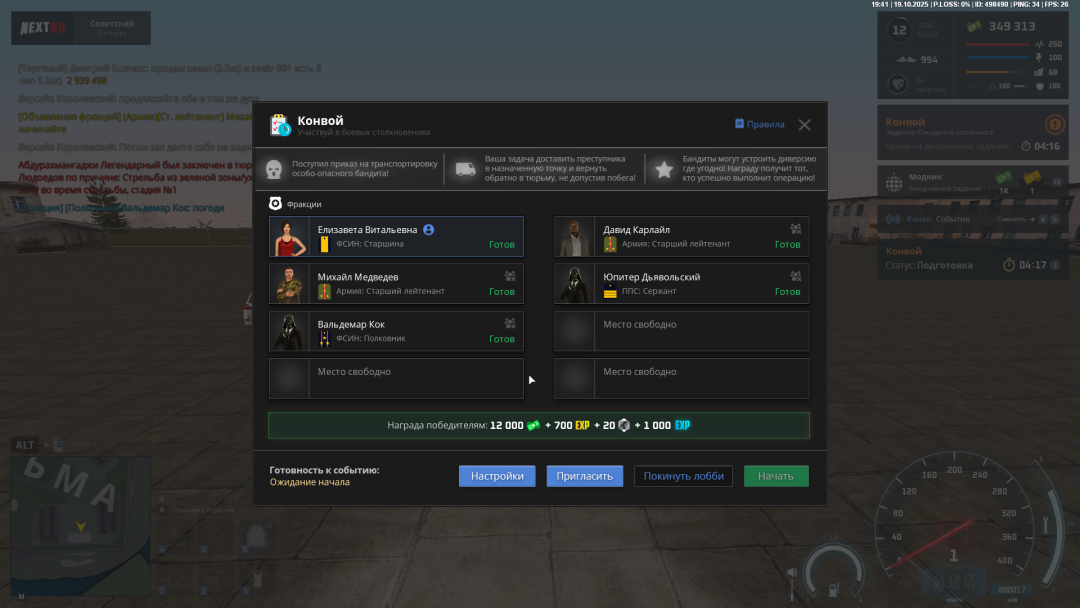1080x608 pixels.
Task: Close the Конвой lobby window
Action: coord(804,125)
